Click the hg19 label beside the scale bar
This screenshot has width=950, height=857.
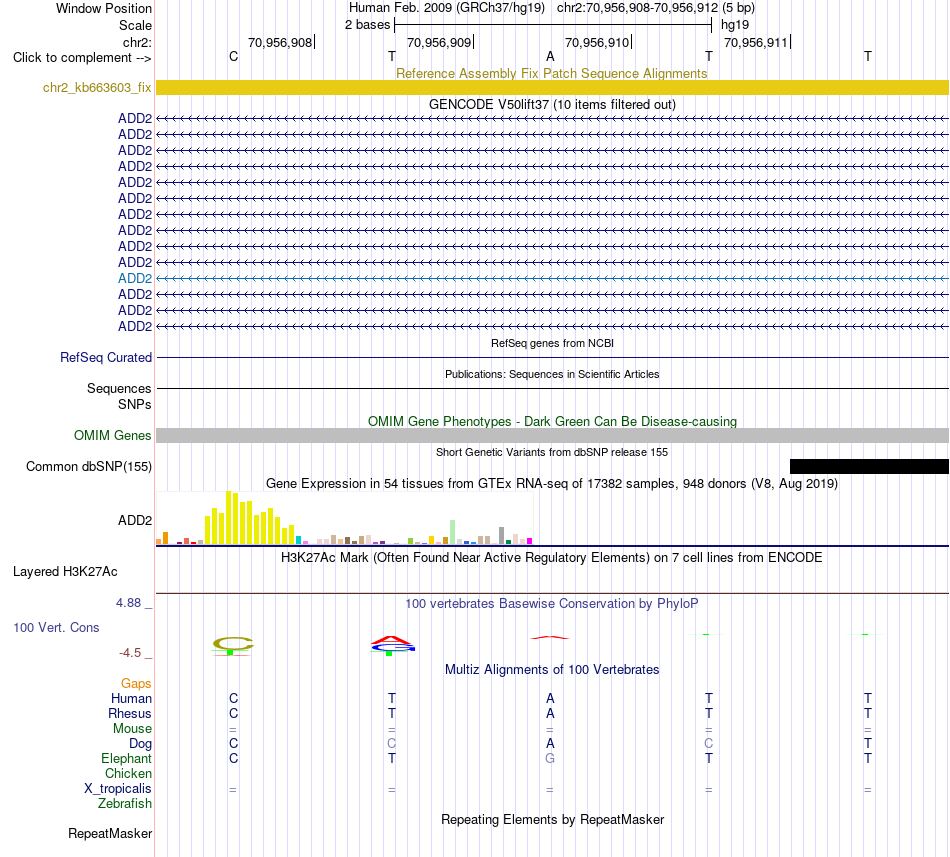(735, 25)
